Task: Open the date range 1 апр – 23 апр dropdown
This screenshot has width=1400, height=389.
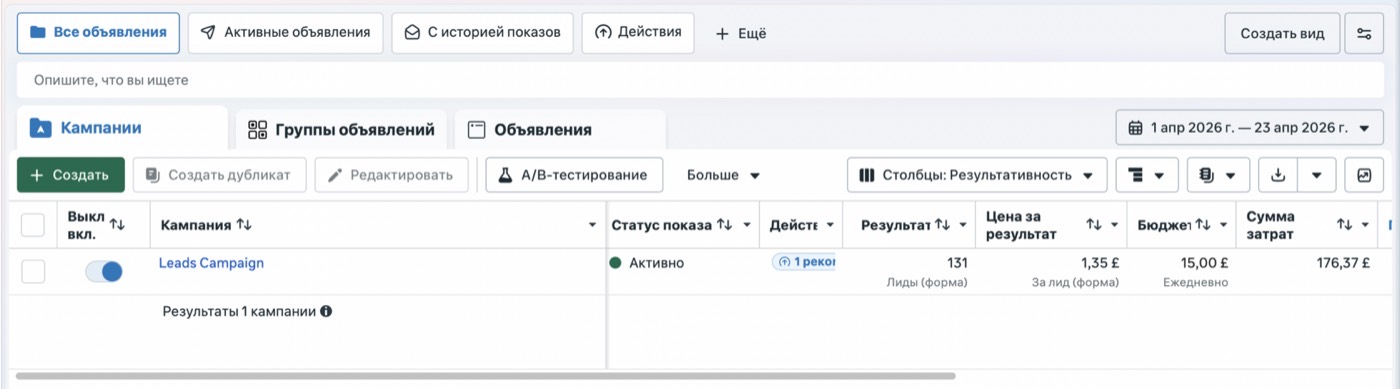Action: 1250,128
